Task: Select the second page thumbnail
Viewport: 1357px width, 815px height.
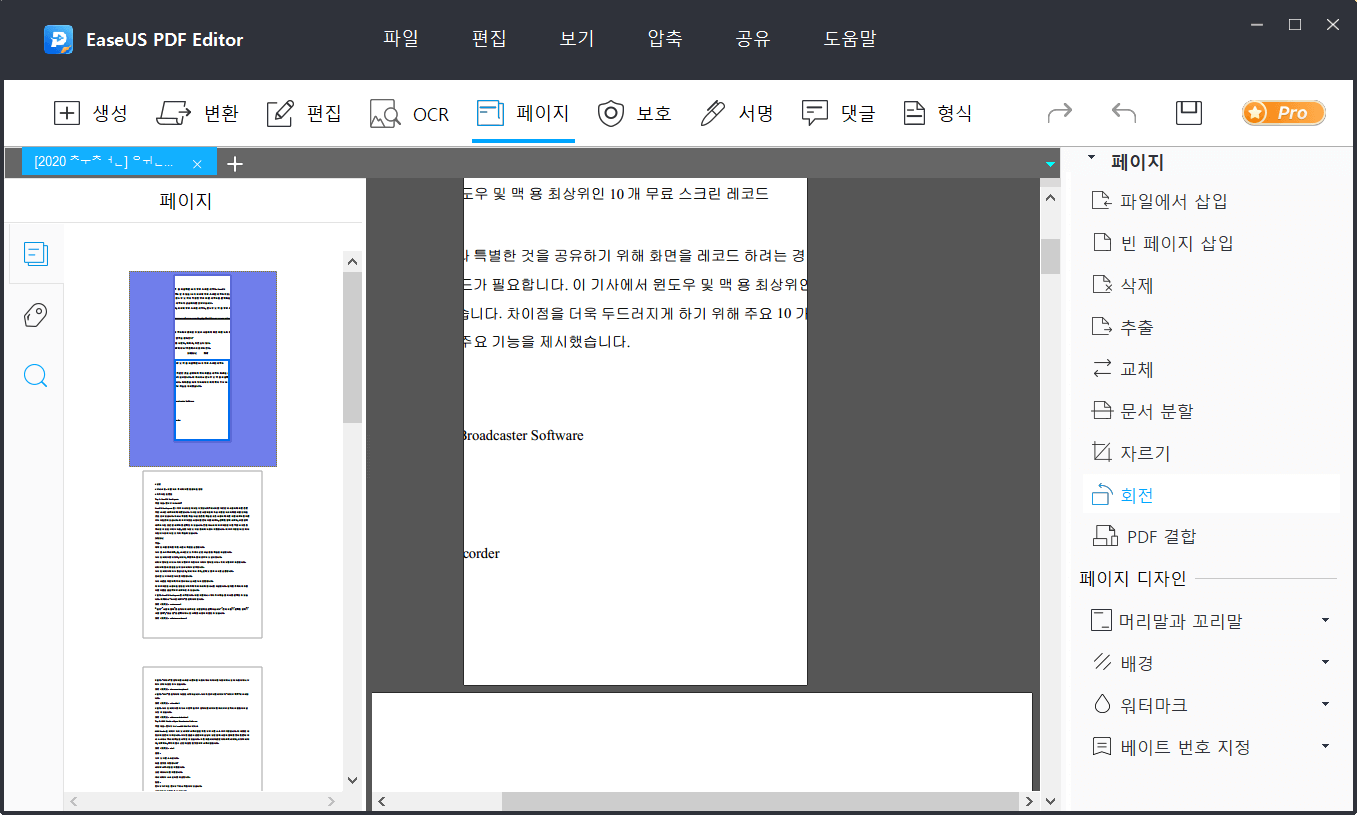Action: pos(202,554)
